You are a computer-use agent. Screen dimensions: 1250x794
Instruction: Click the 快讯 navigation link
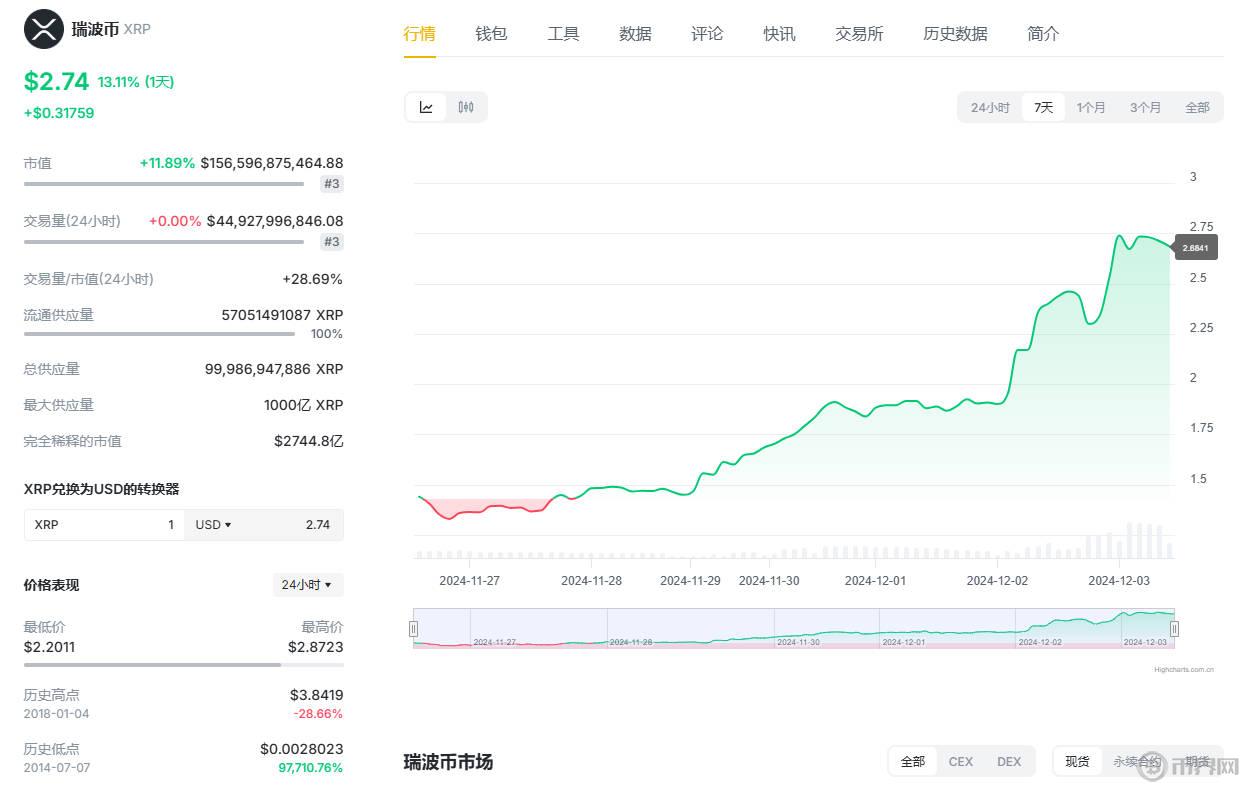pyautogui.click(x=779, y=33)
